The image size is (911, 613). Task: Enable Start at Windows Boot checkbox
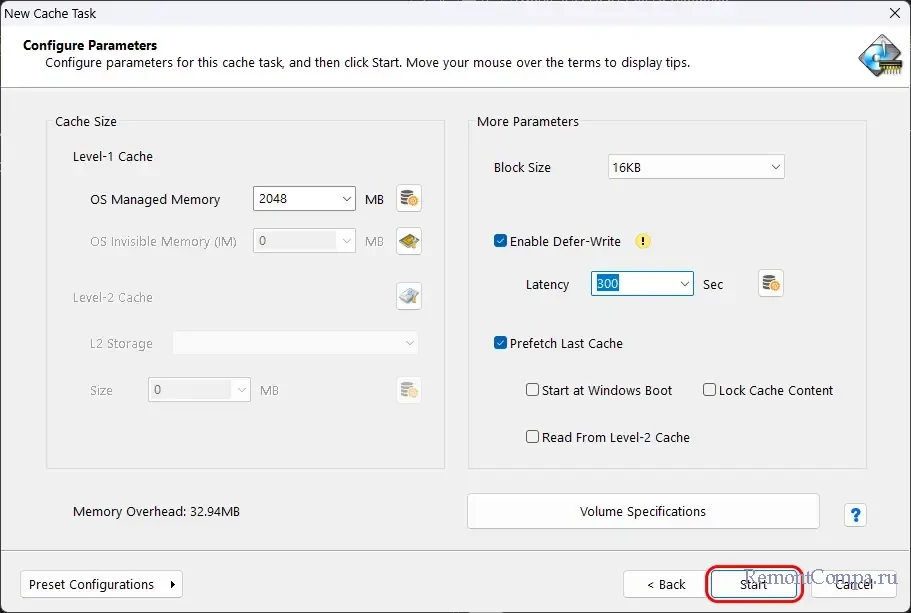click(x=533, y=390)
